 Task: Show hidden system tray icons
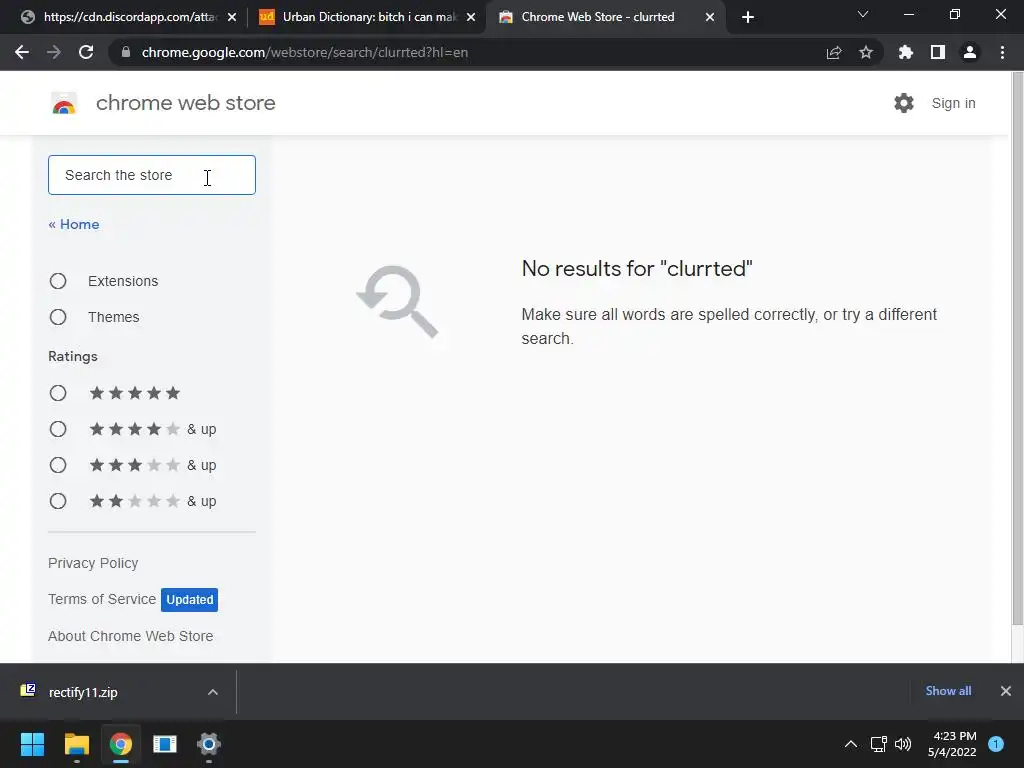[851, 744]
